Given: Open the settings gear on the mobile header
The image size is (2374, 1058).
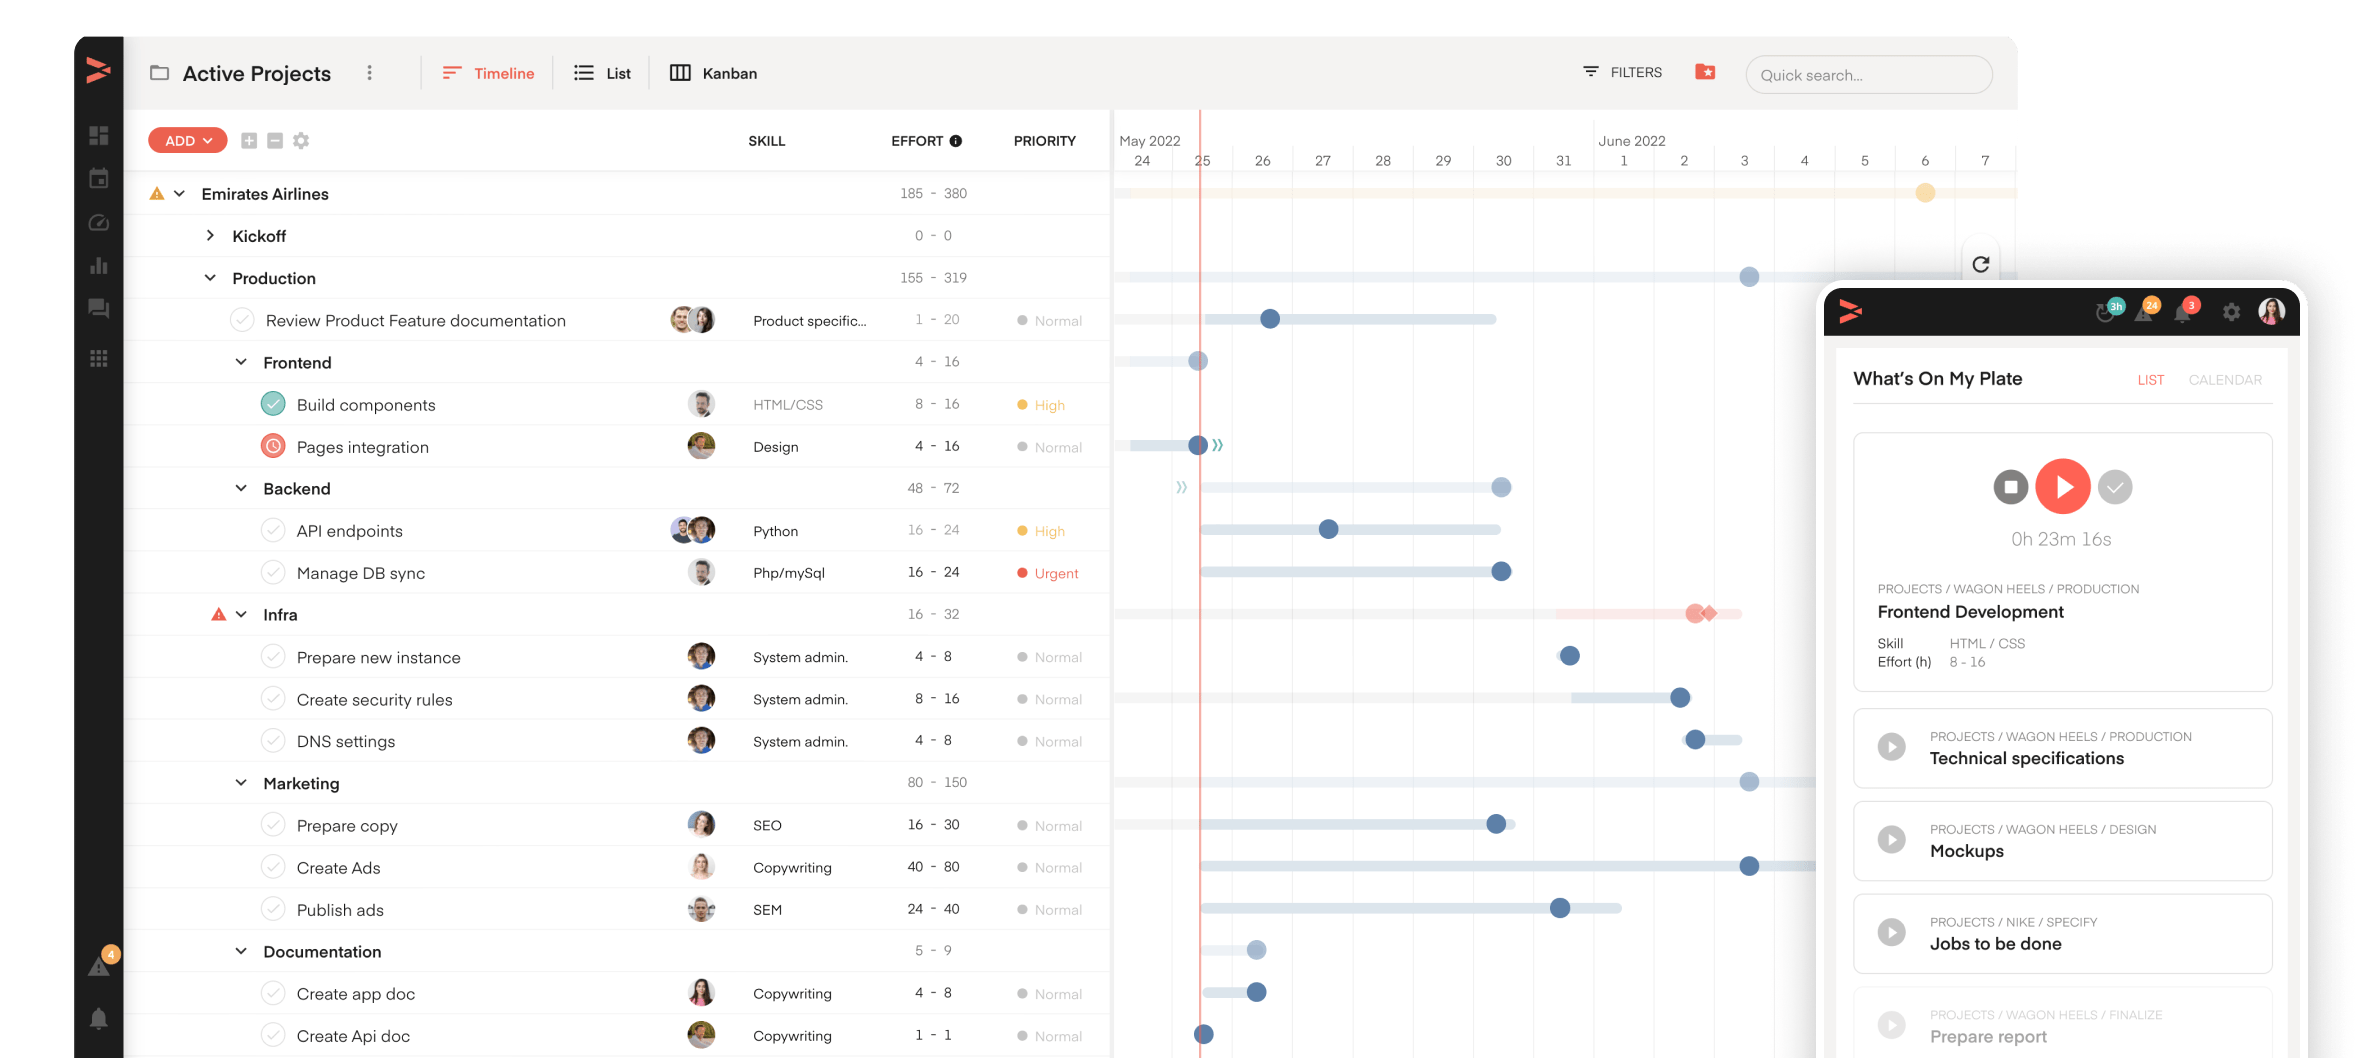Looking at the screenshot, I should (2231, 311).
